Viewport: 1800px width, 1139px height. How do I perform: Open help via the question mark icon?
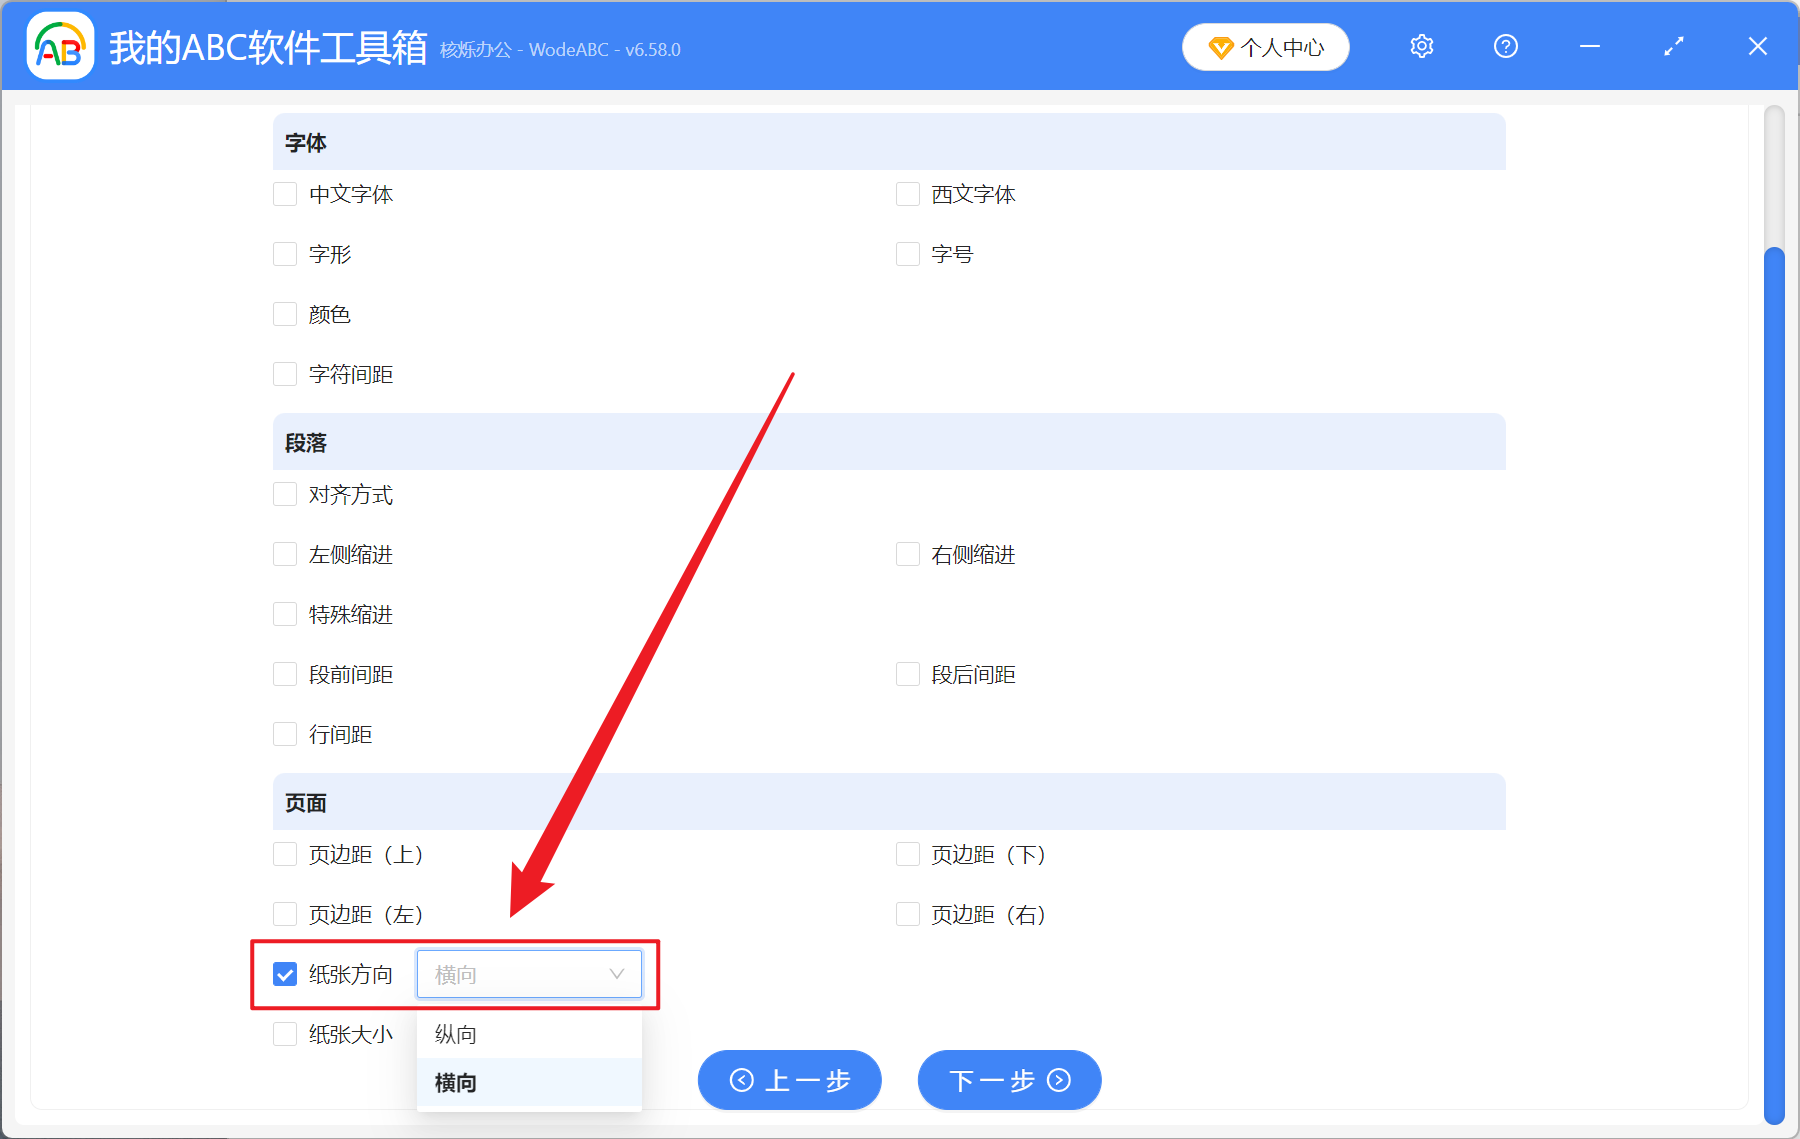pyautogui.click(x=1505, y=46)
